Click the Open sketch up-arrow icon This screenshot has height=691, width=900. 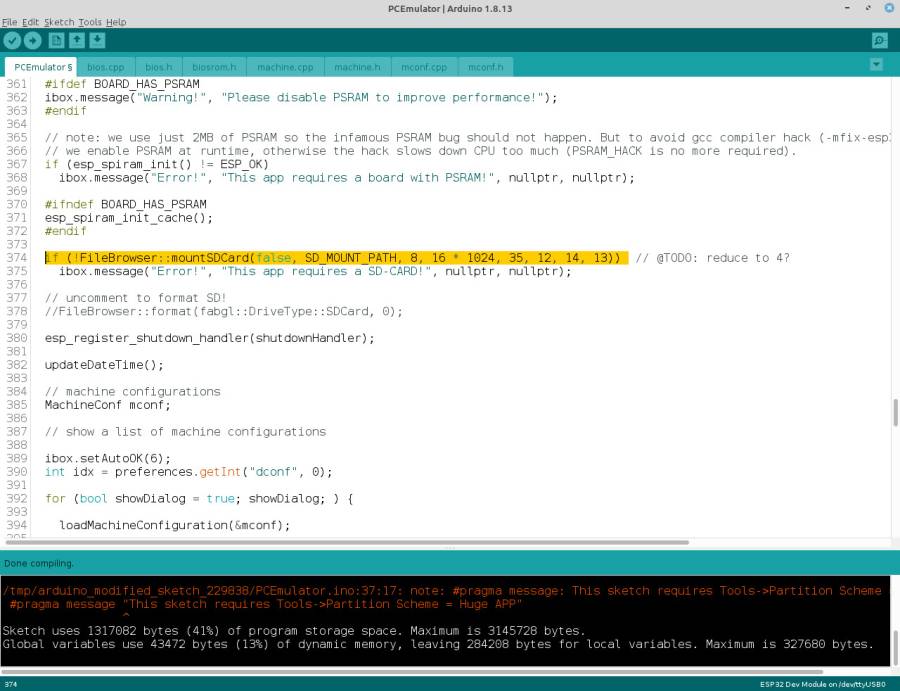coord(77,40)
